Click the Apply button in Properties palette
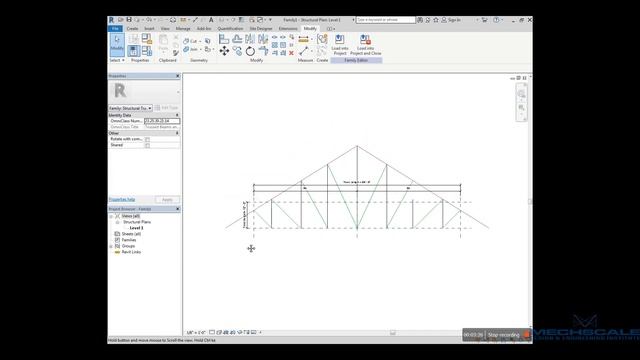This screenshot has width=640, height=360. (x=167, y=200)
